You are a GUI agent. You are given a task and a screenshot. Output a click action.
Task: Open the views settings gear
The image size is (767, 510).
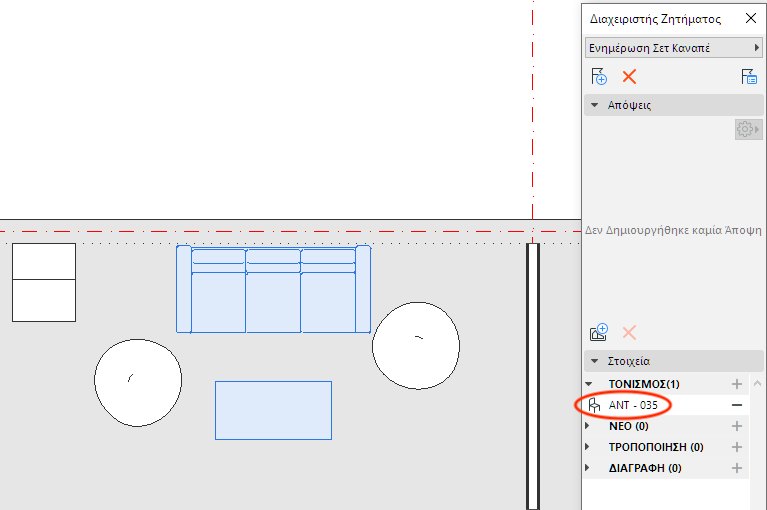748,129
